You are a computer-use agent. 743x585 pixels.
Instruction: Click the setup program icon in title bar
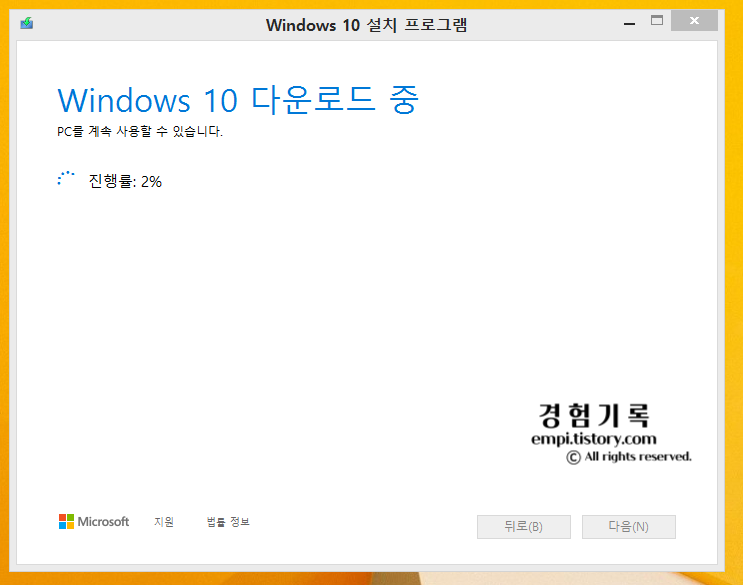[x=27, y=23]
